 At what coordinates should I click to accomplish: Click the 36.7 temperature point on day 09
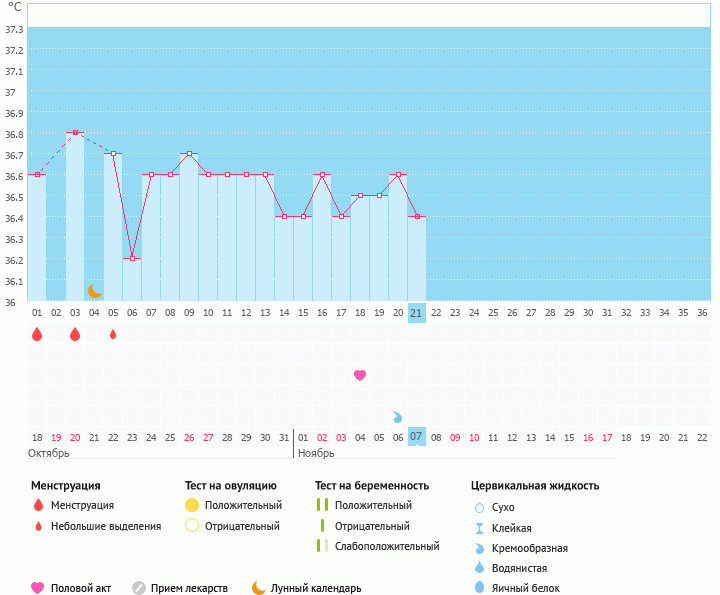189,153
